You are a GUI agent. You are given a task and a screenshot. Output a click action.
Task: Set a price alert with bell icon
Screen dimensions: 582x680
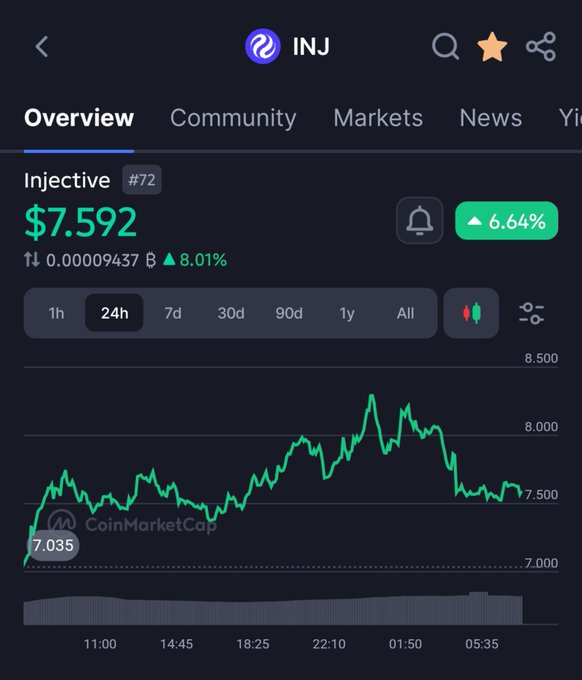pos(419,221)
